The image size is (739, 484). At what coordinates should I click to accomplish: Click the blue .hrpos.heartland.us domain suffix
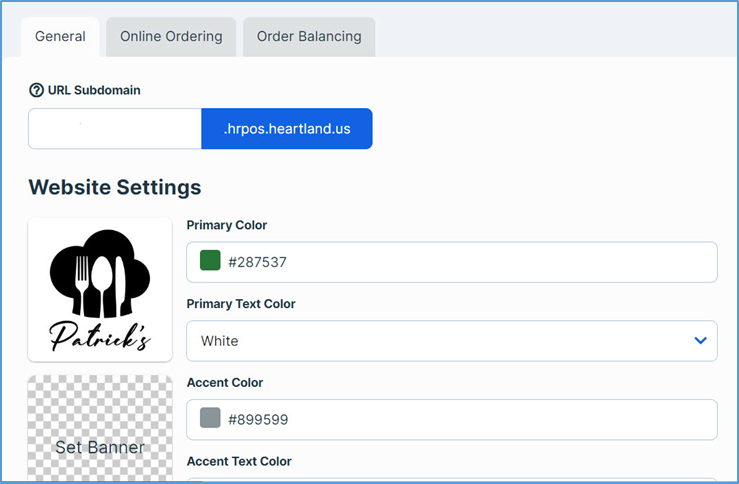[287, 129]
